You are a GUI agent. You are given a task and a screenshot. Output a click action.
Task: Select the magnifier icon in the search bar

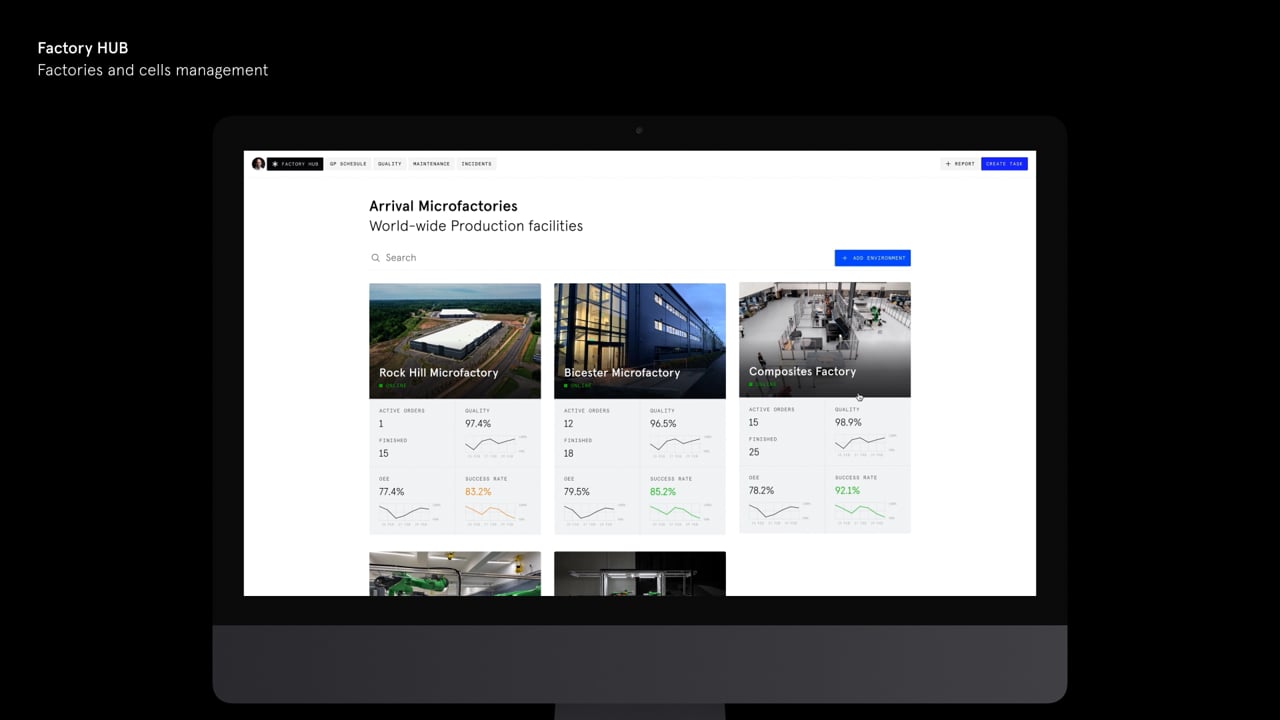click(x=376, y=258)
